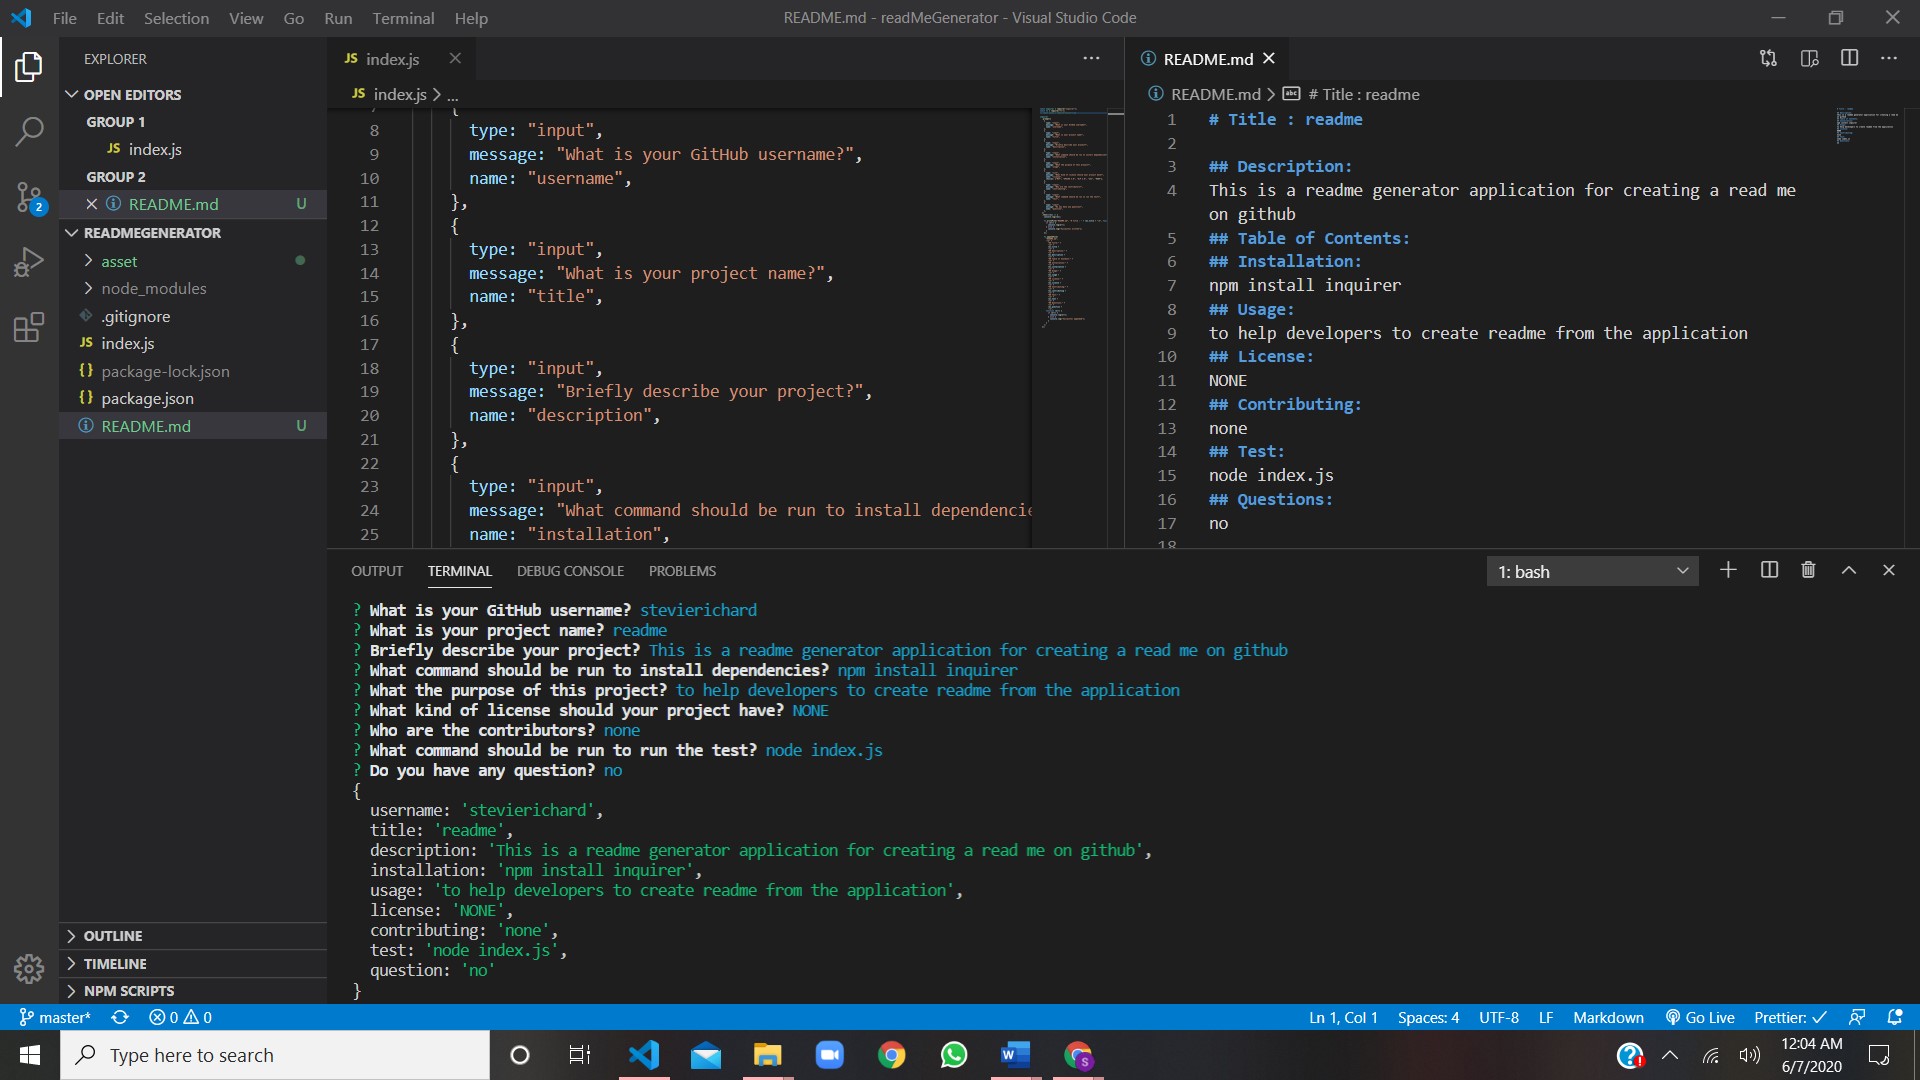
Task: Start Go Live server
Action: point(1700,1017)
